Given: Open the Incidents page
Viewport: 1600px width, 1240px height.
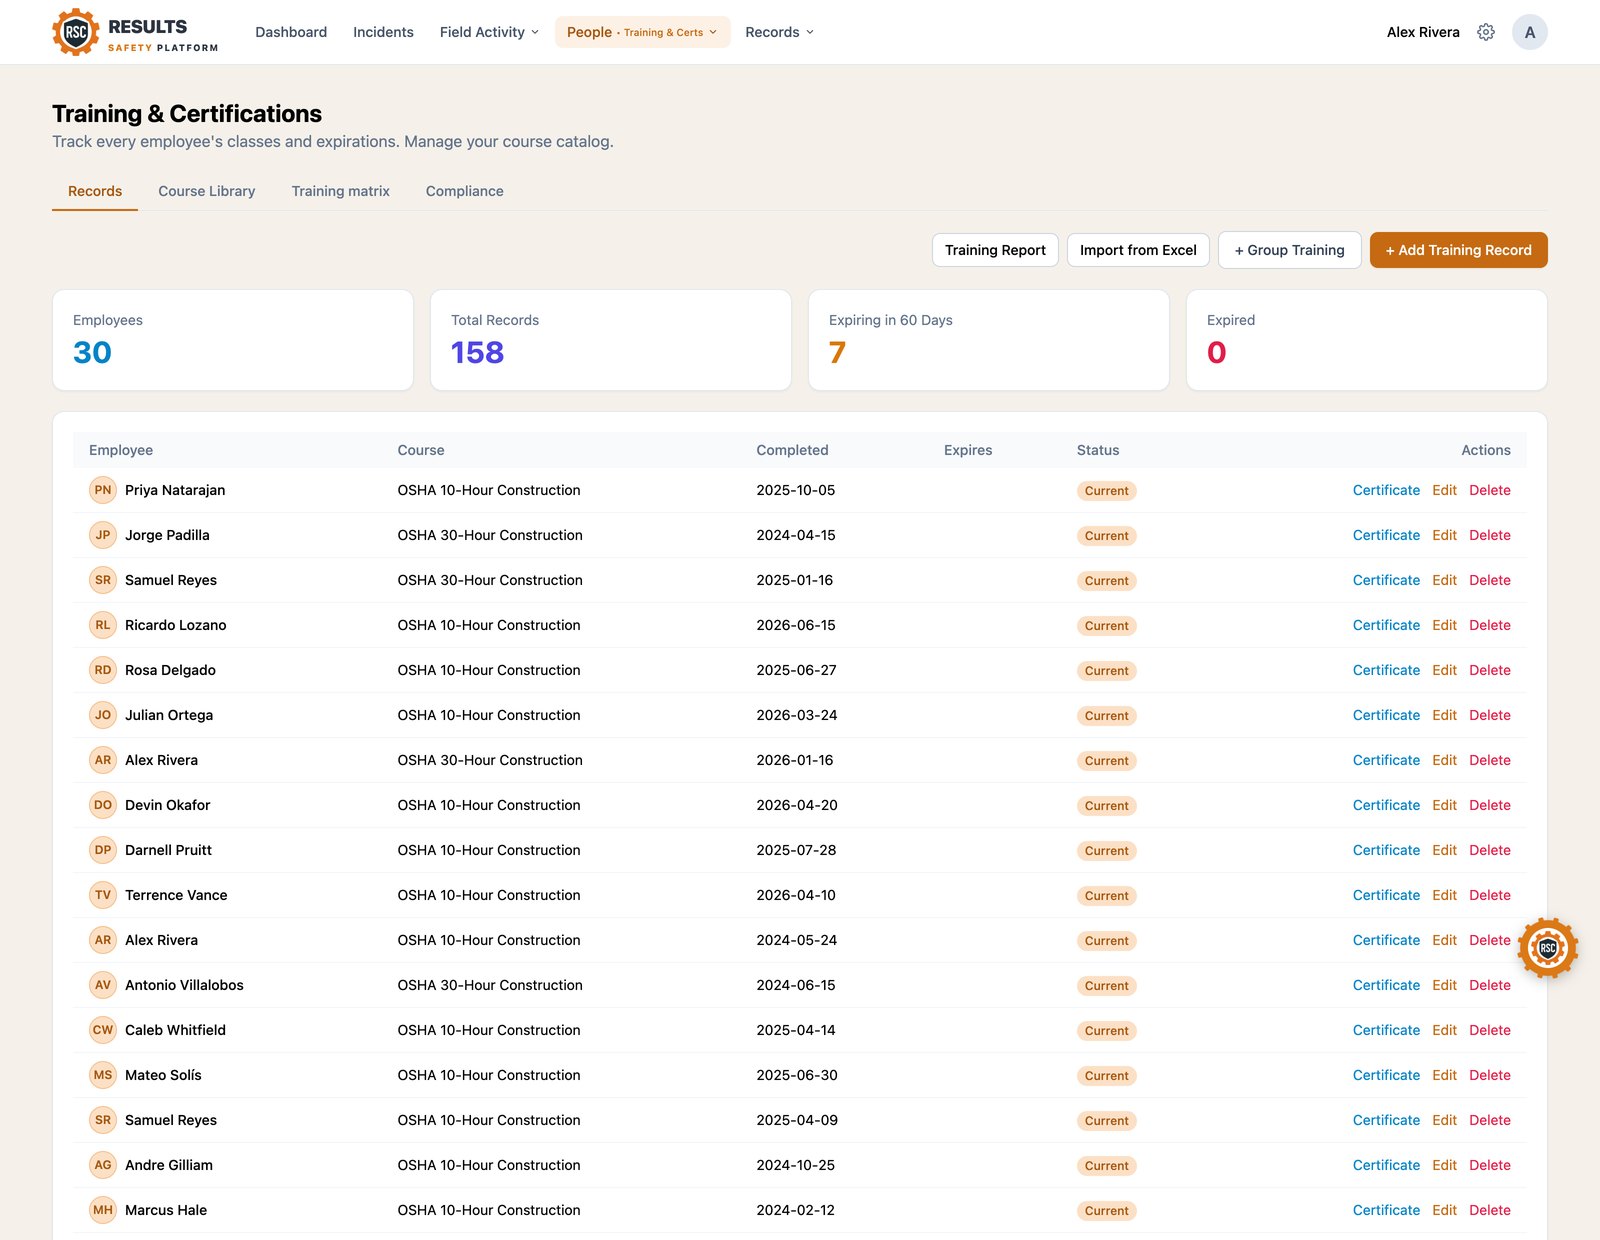Looking at the screenshot, I should click(383, 32).
